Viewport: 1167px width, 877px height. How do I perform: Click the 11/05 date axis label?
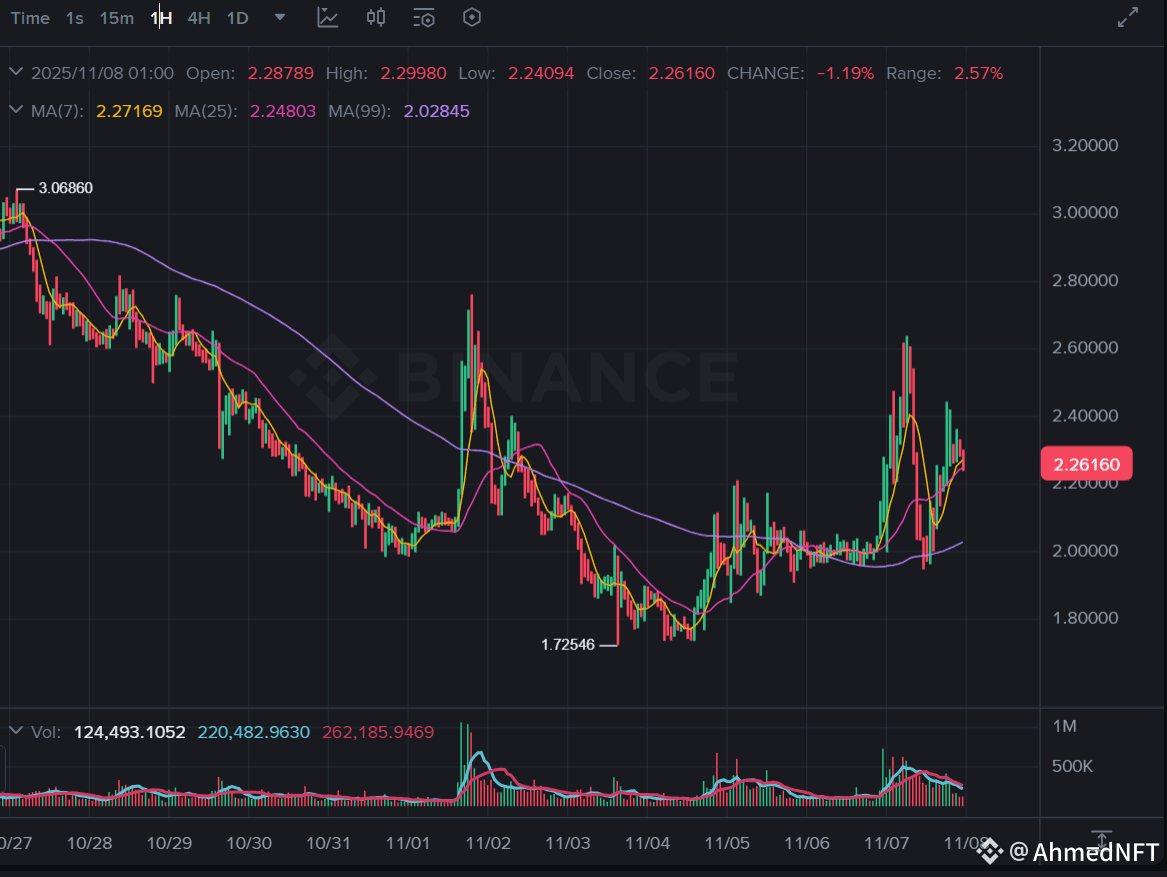tap(727, 843)
